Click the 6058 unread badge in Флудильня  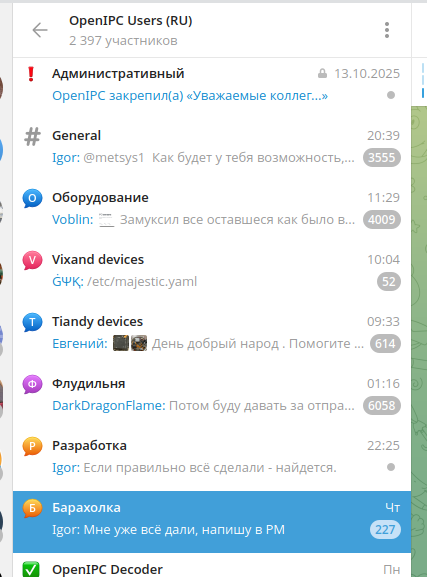[382, 406]
